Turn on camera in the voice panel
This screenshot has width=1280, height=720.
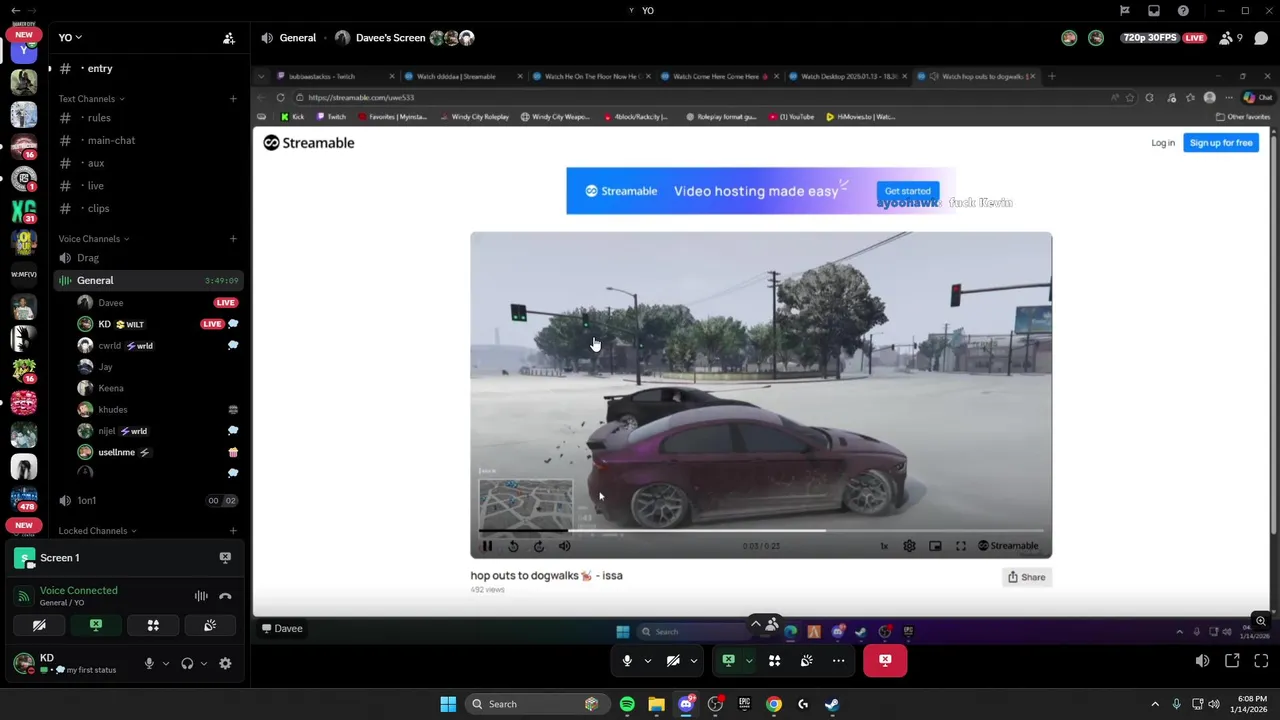pos(39,625)
